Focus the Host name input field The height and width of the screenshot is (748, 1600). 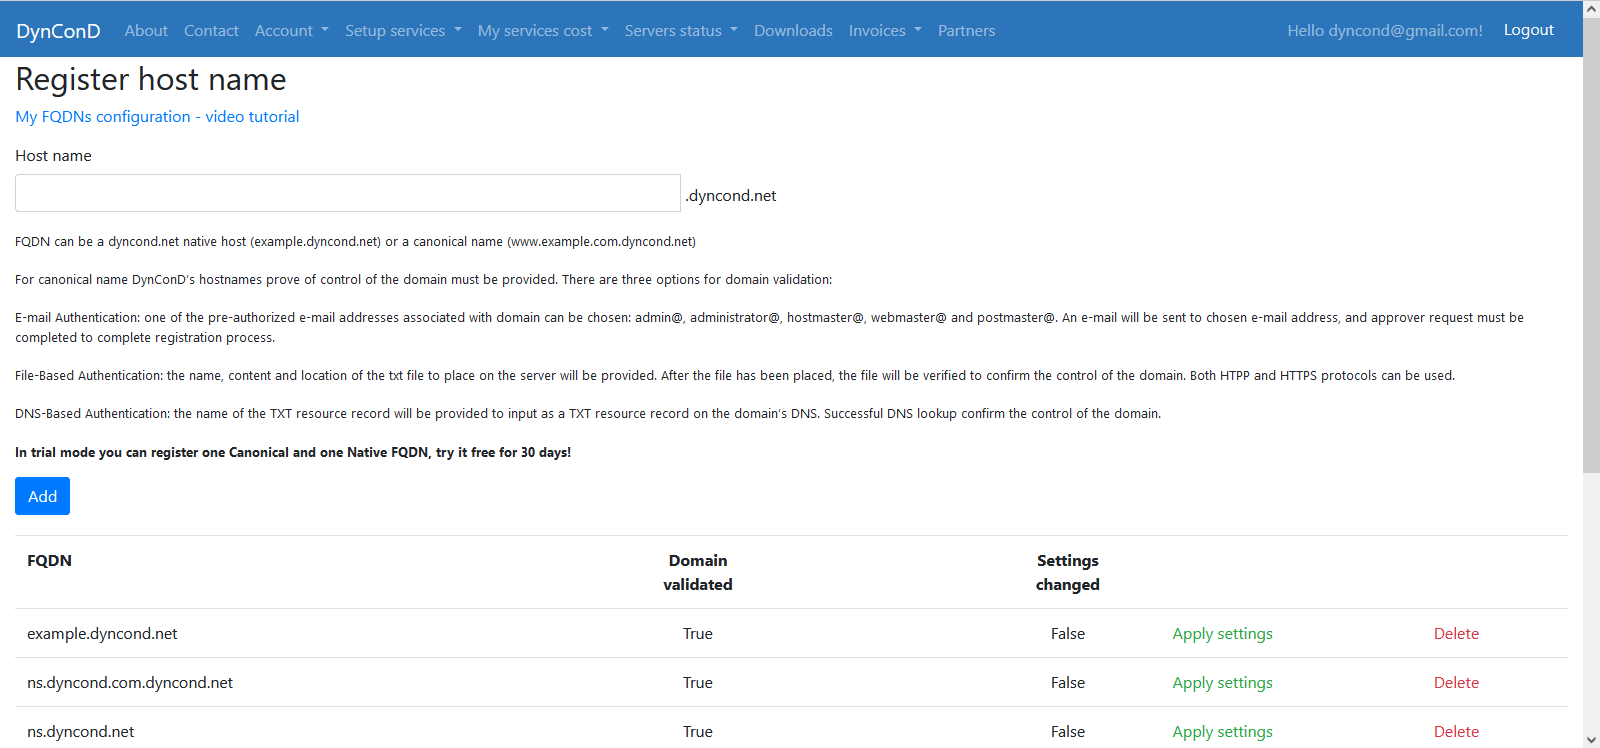point(348,193)
